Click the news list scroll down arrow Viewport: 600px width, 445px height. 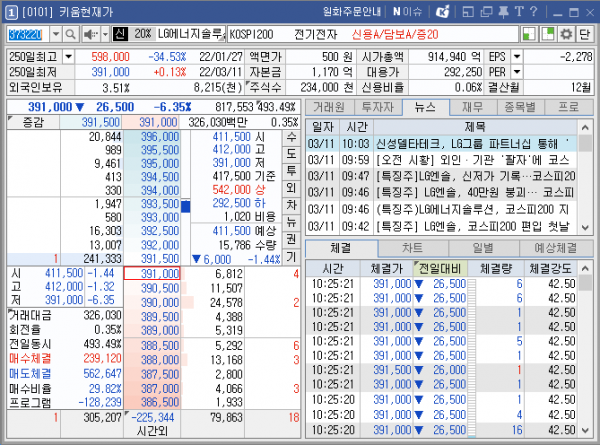[x=585, y=228]
